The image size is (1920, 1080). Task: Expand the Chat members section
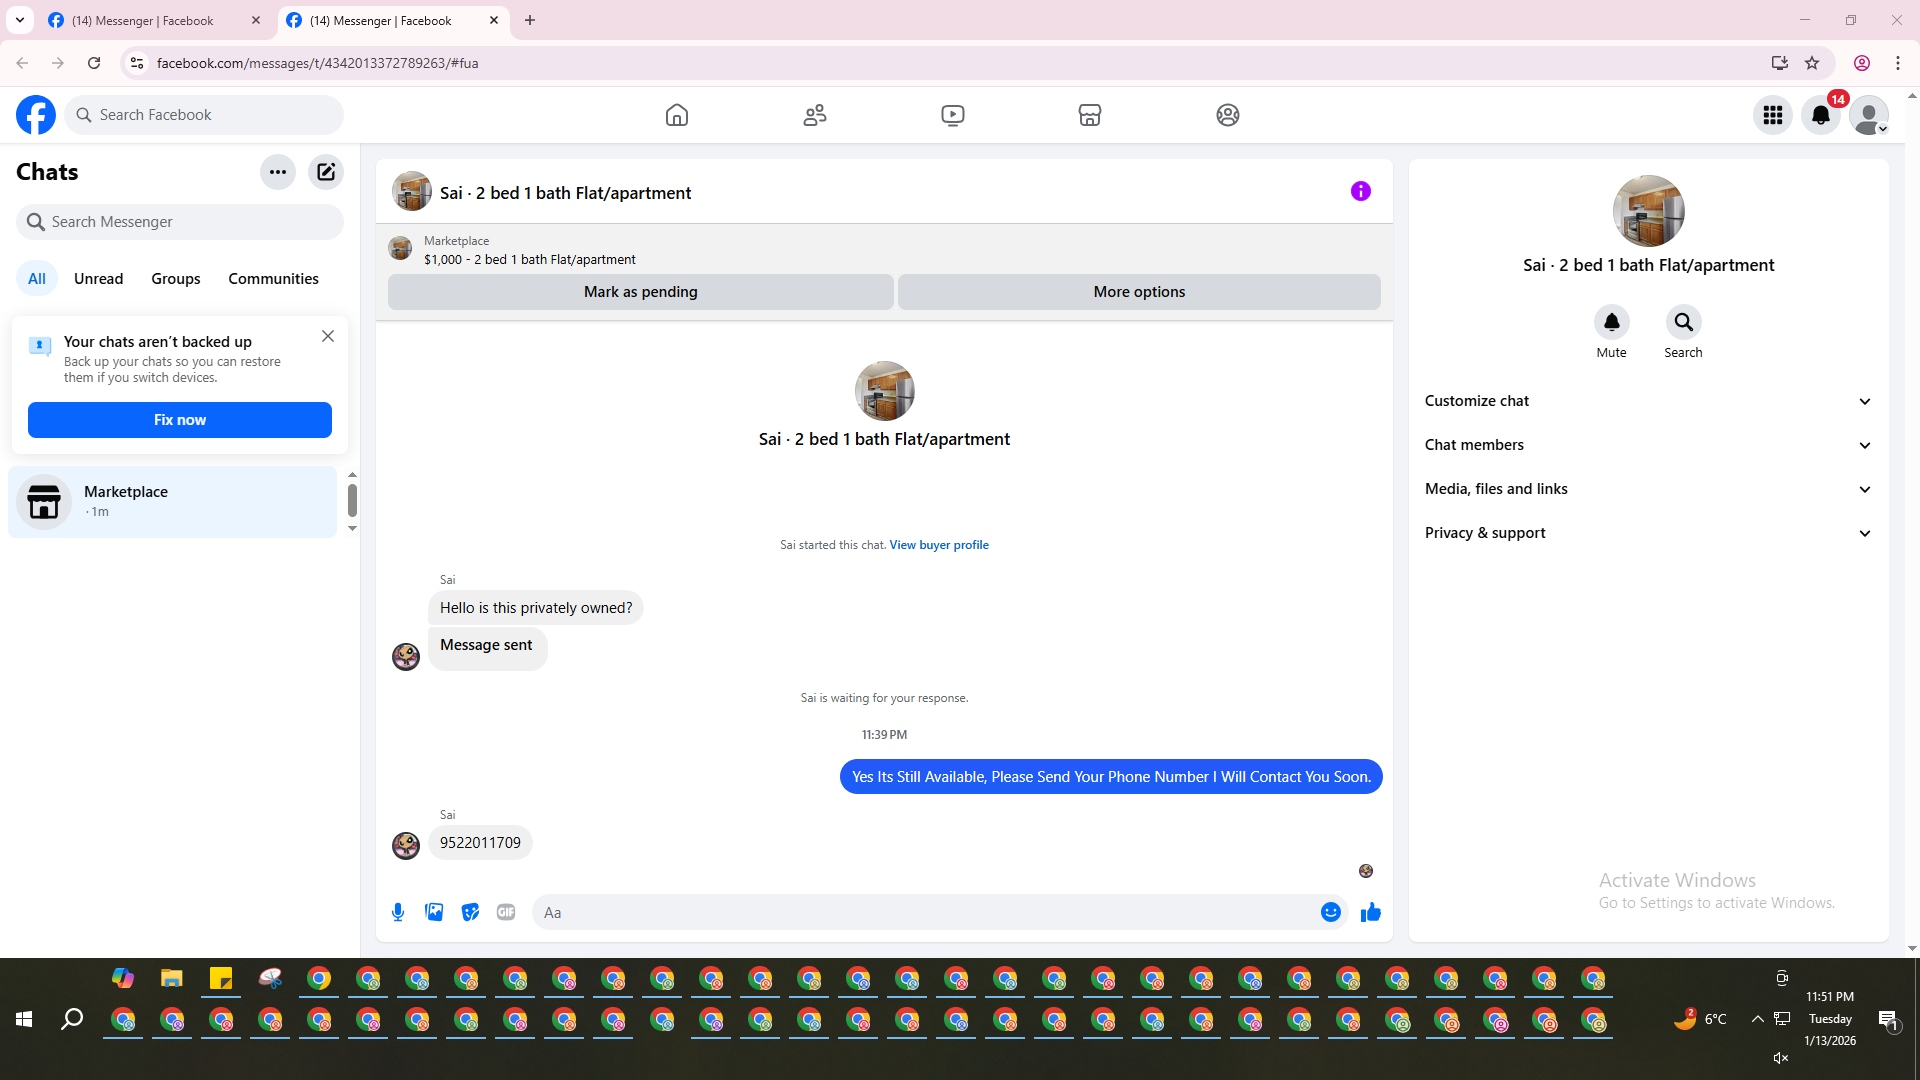coord(1647,445)
